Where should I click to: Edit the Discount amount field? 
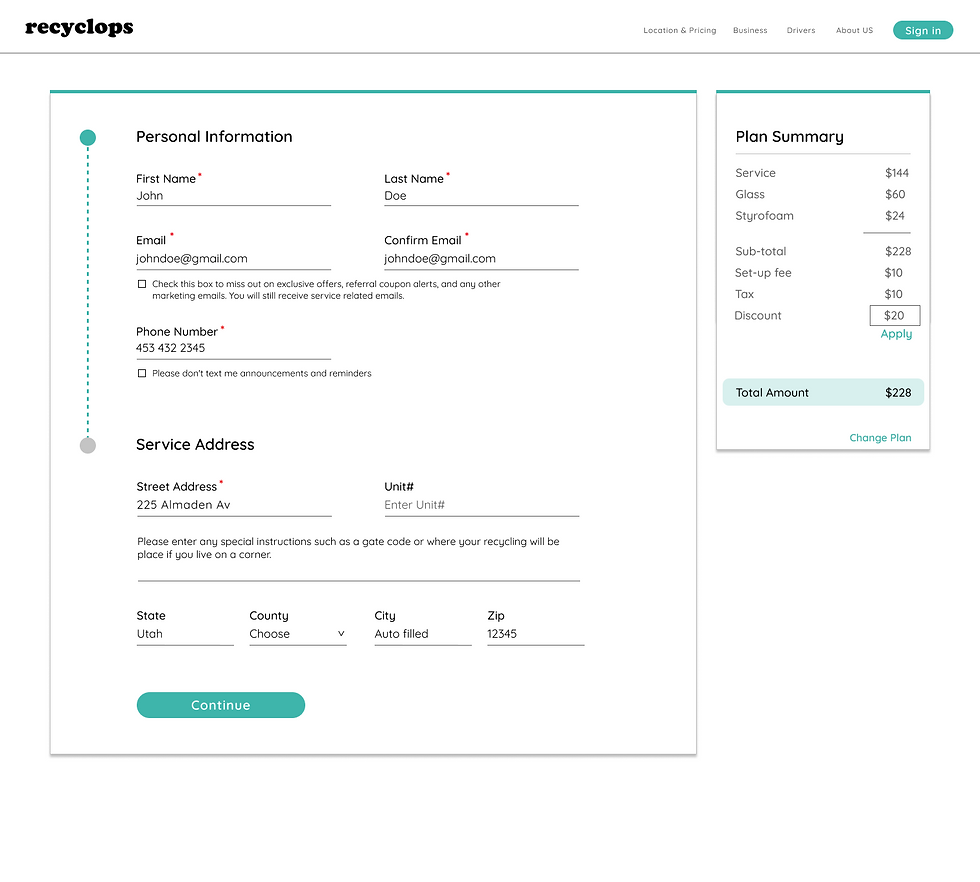pos(894,315)
